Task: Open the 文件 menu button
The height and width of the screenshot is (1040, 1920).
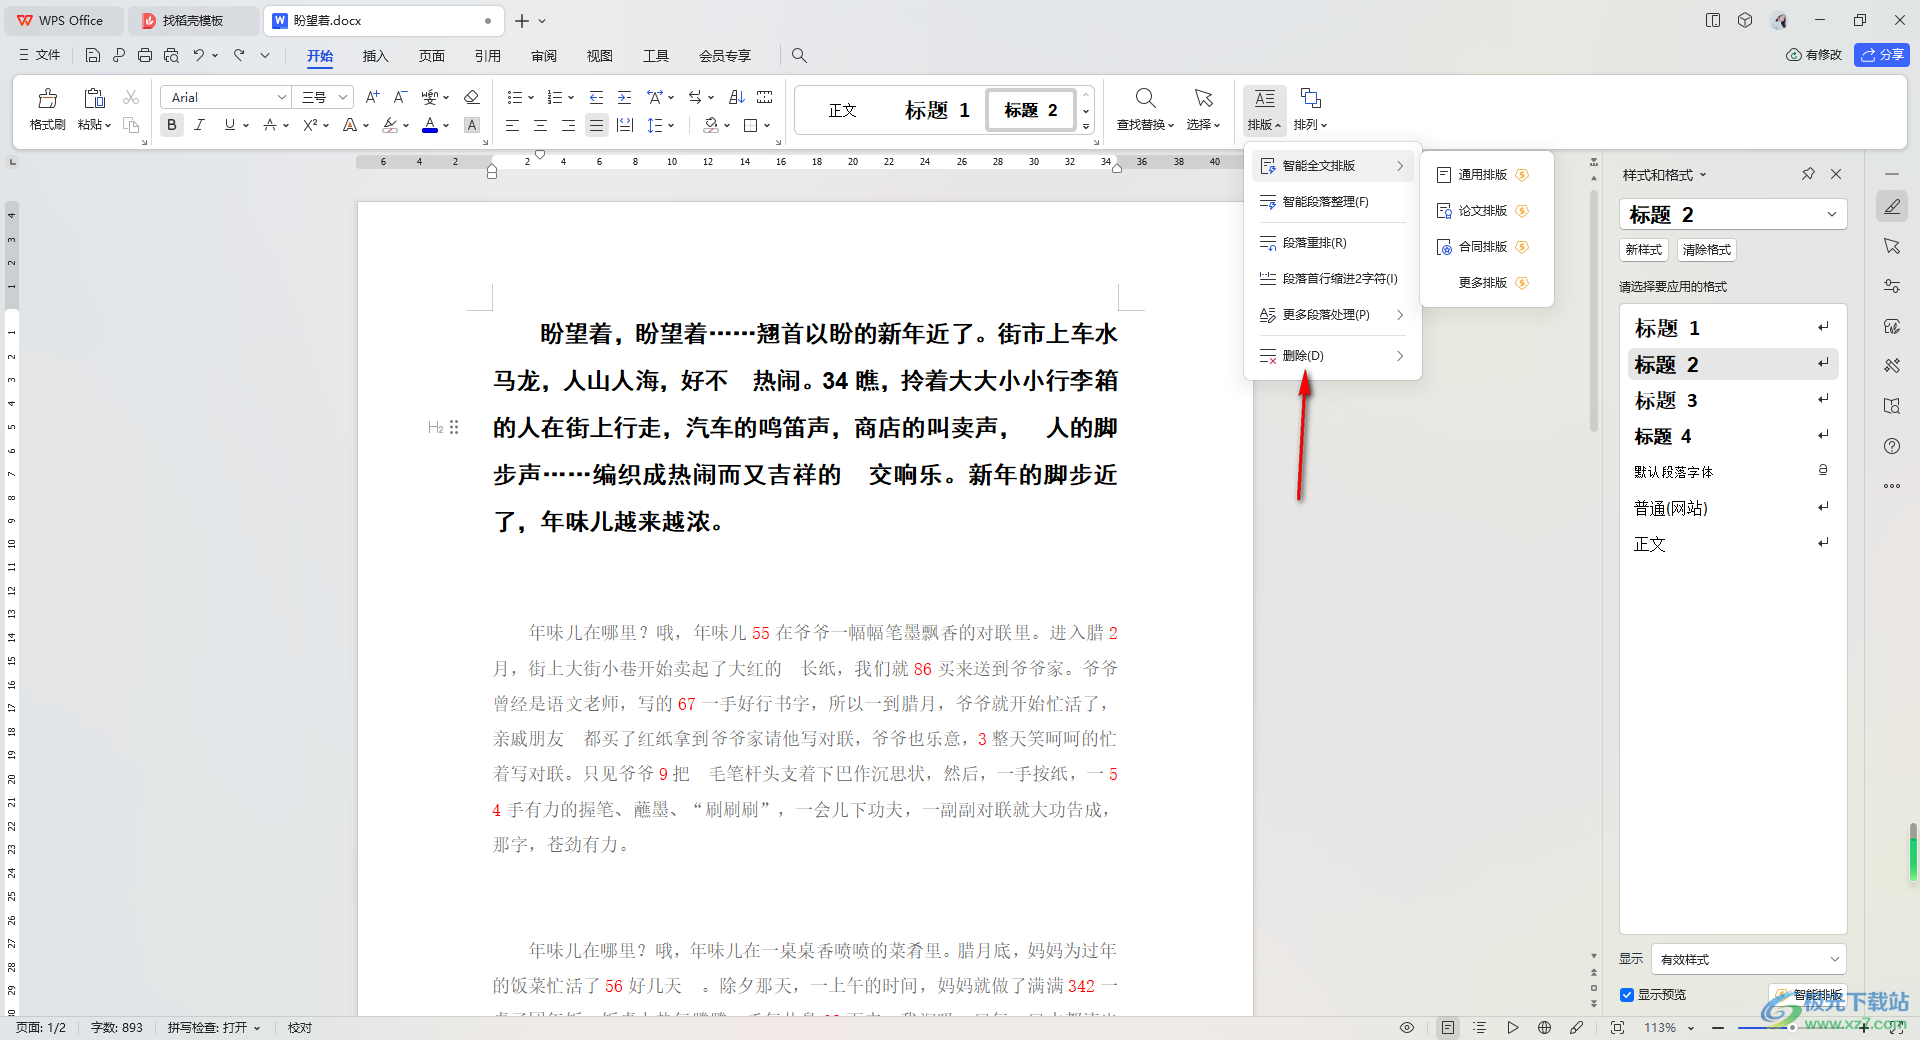Action: point(40,55)
